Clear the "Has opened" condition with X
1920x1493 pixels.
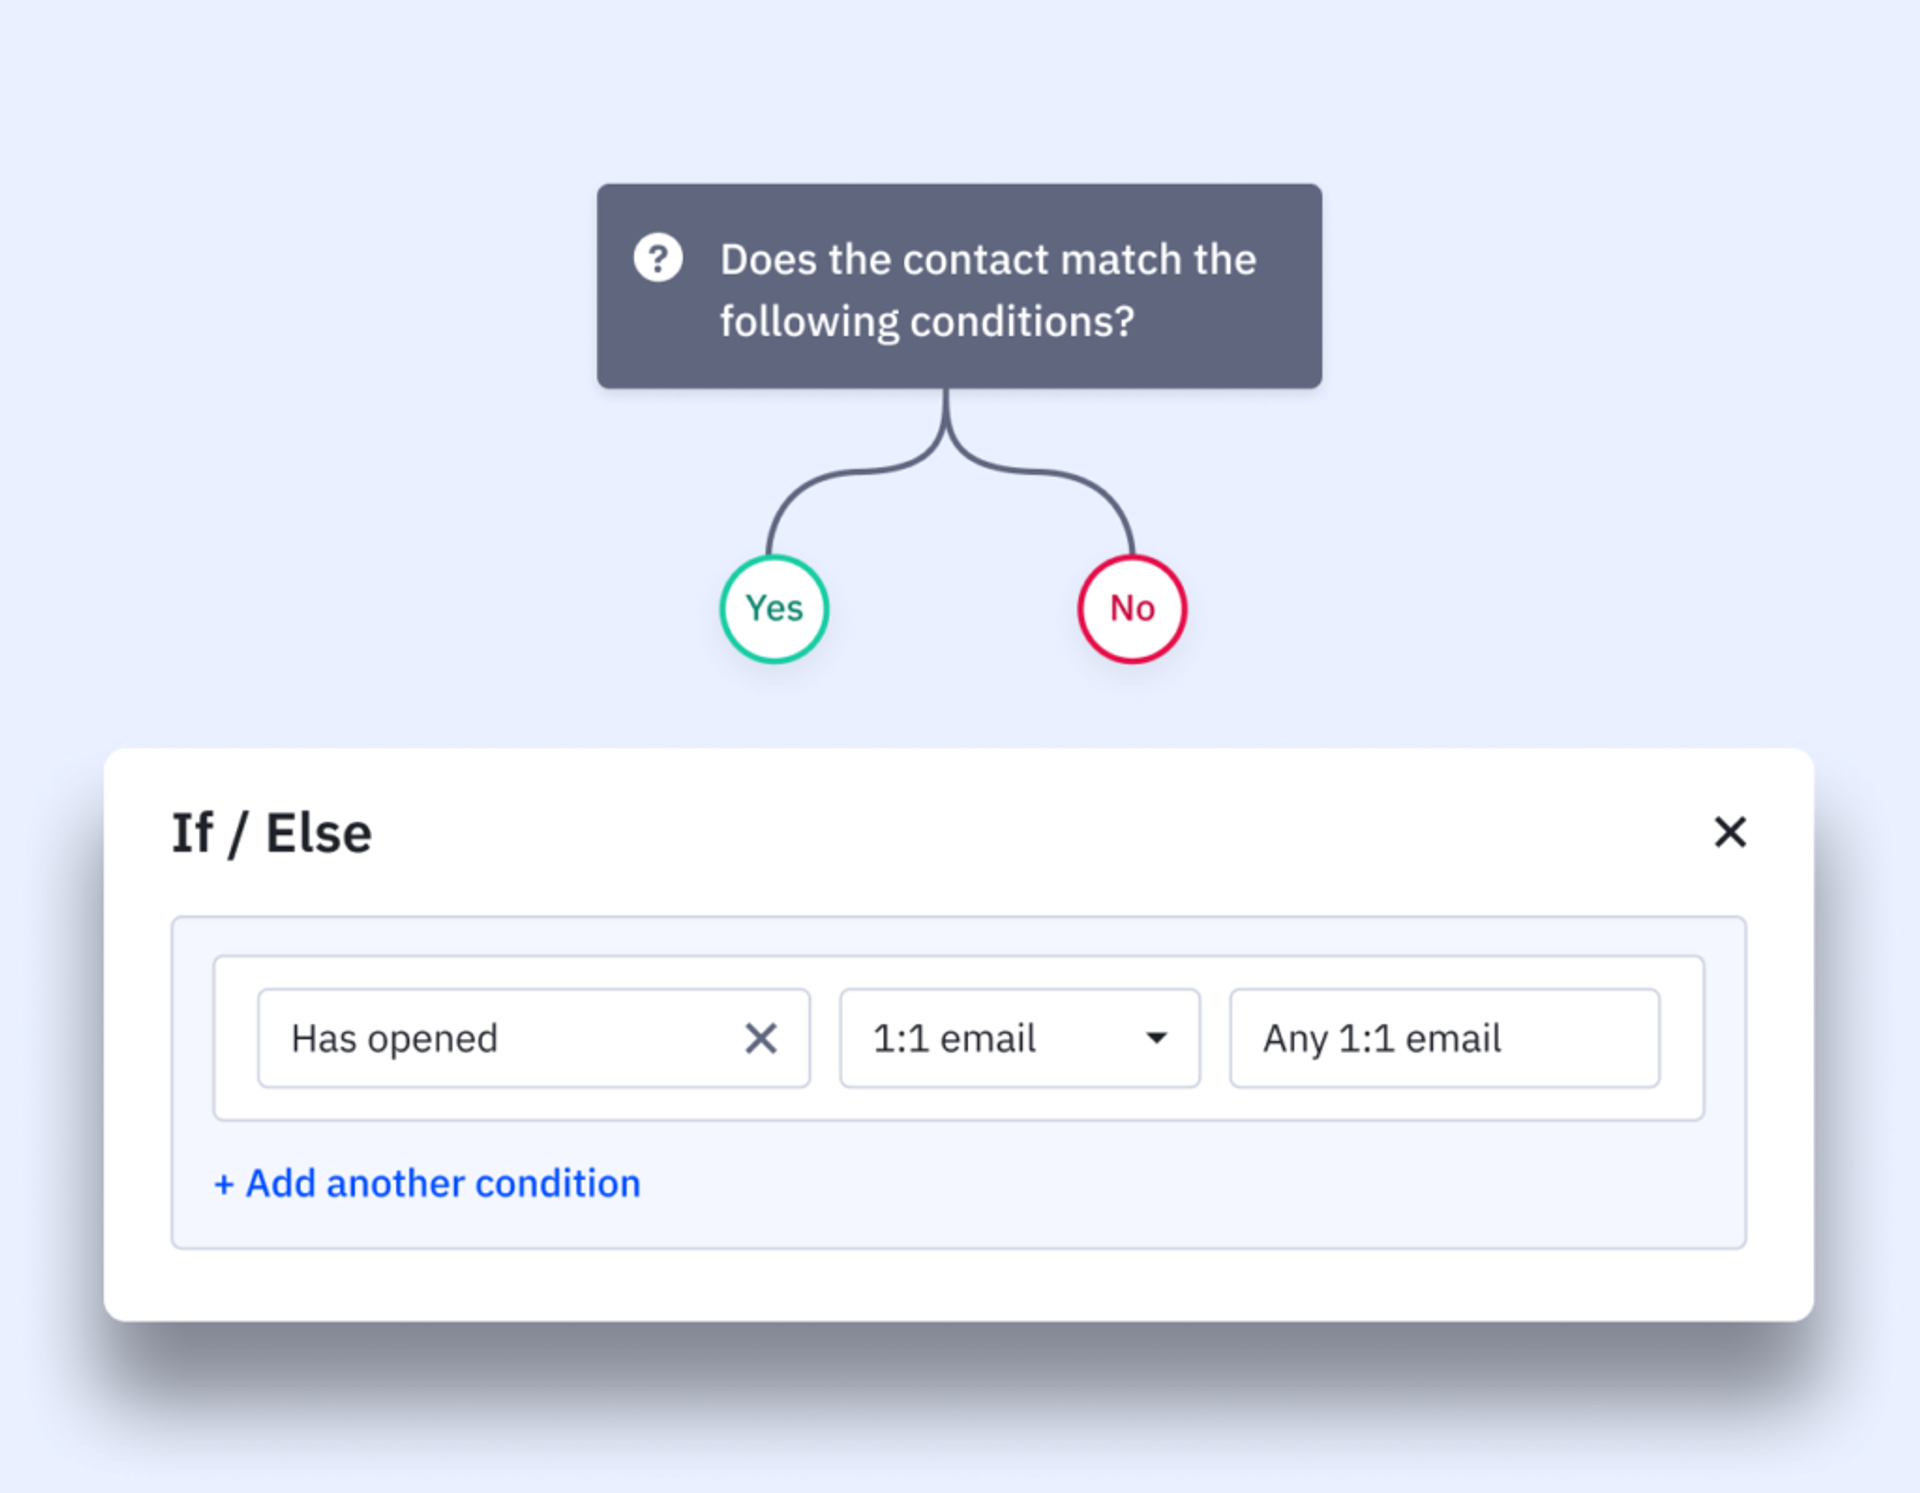pyautogui.click(x=761, y=1038)
